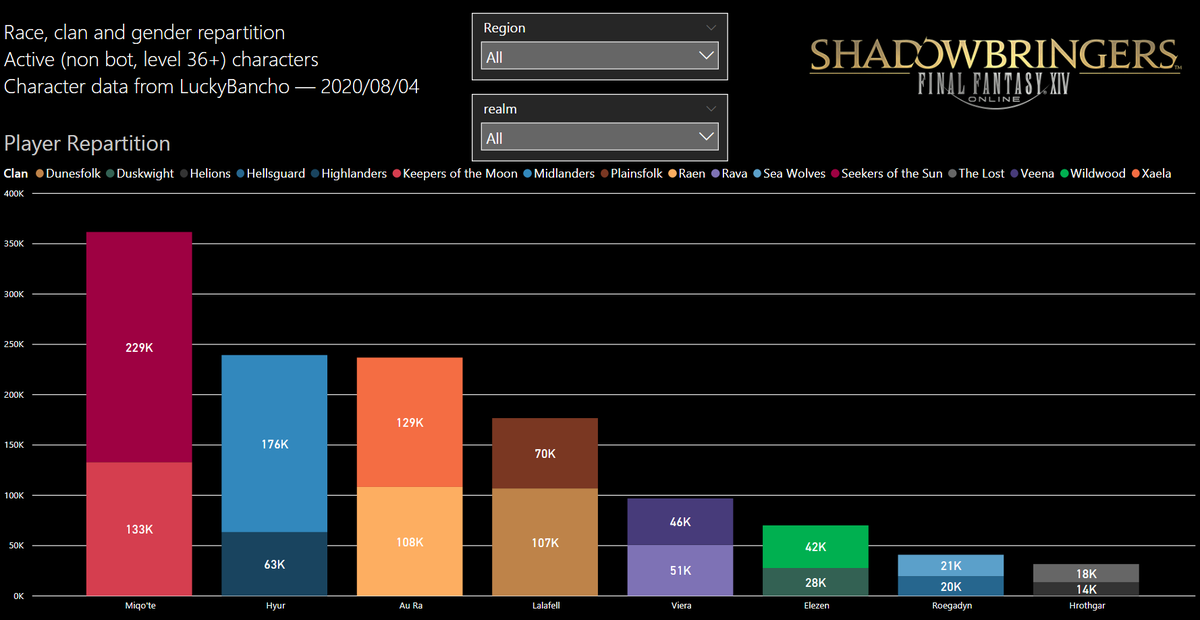This screenshot has width=1200, height=620.
Task: Choose Highlanders in the clan legend
Action: [348, 174]
